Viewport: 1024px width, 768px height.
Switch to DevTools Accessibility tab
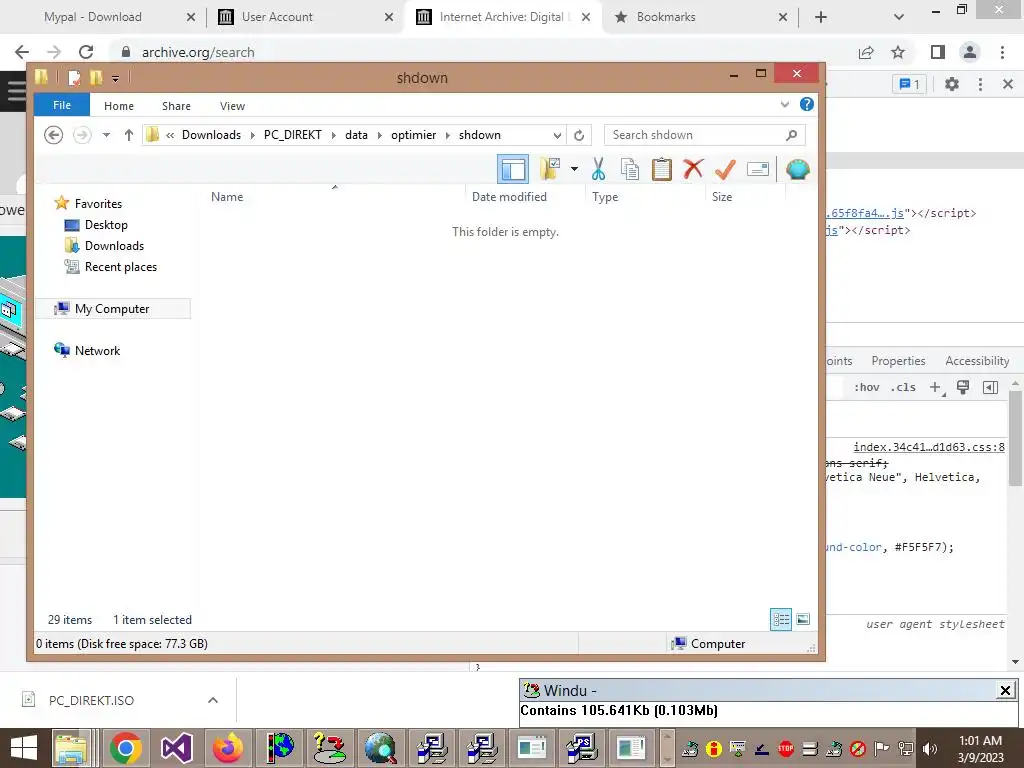[x=977, y=361]
